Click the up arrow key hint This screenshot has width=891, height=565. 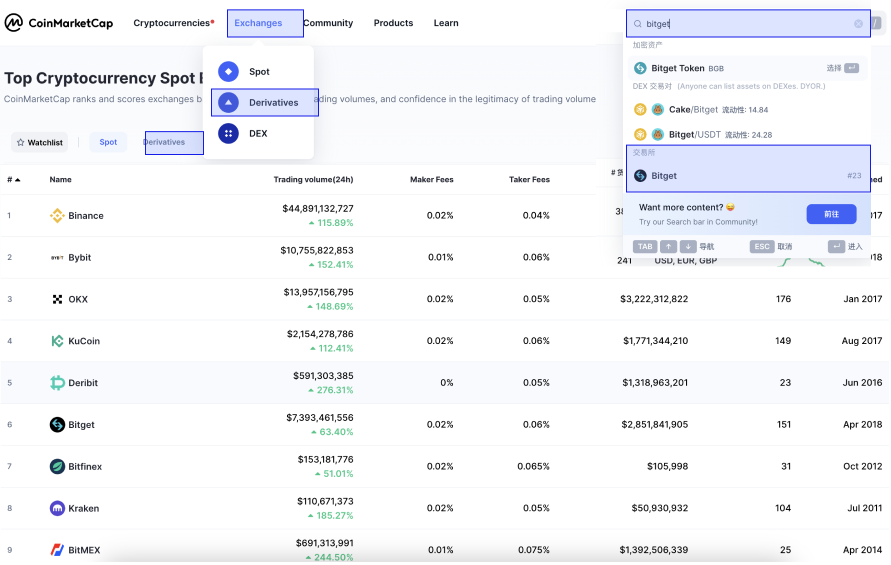pos(669,246)
